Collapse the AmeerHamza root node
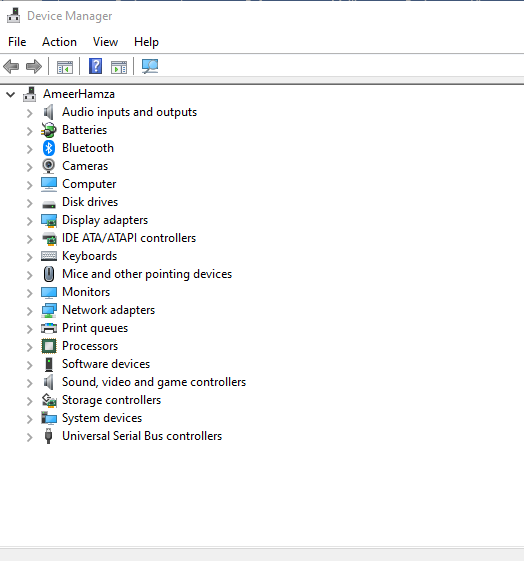Viewport: 524px width, 561px height. (x=11, y=94)
